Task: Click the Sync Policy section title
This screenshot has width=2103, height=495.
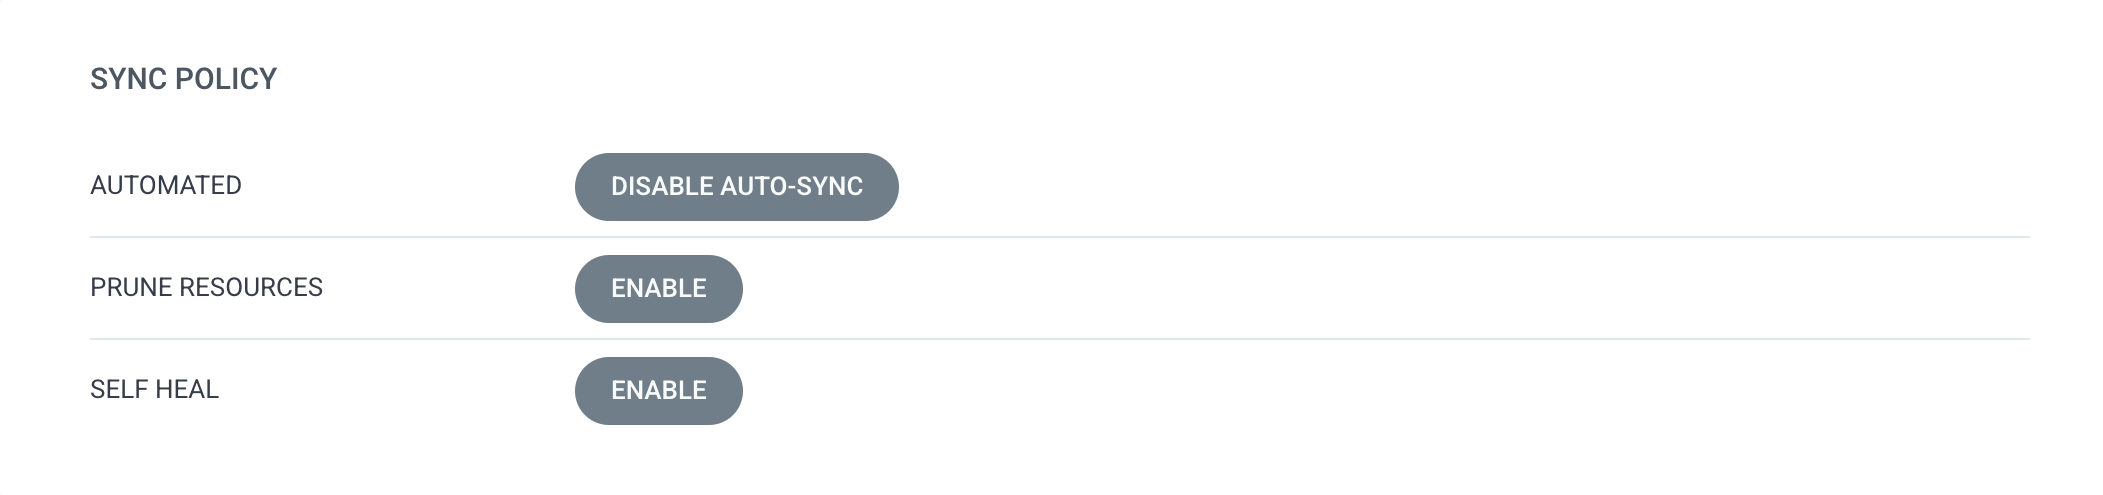Action: [x=183, y=79]
